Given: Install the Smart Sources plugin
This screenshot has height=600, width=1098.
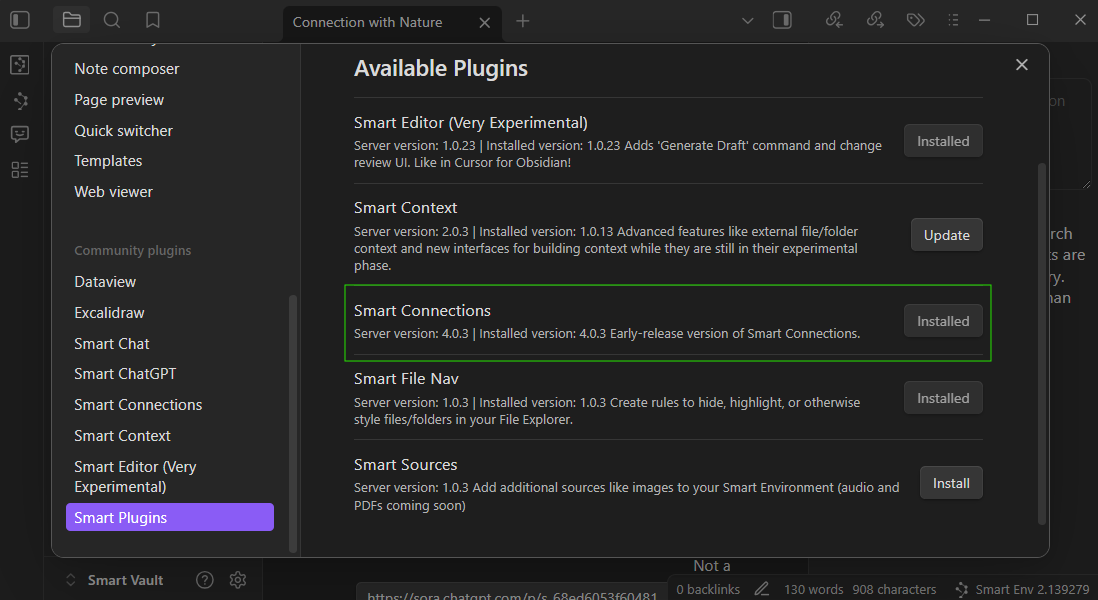Looking at the screenshot, I should click(x=950, y=483).
